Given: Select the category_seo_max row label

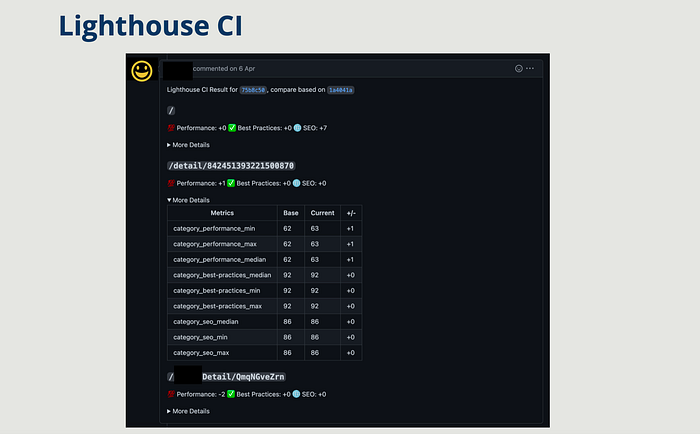Looking at the screenshot, I should 201,353.
